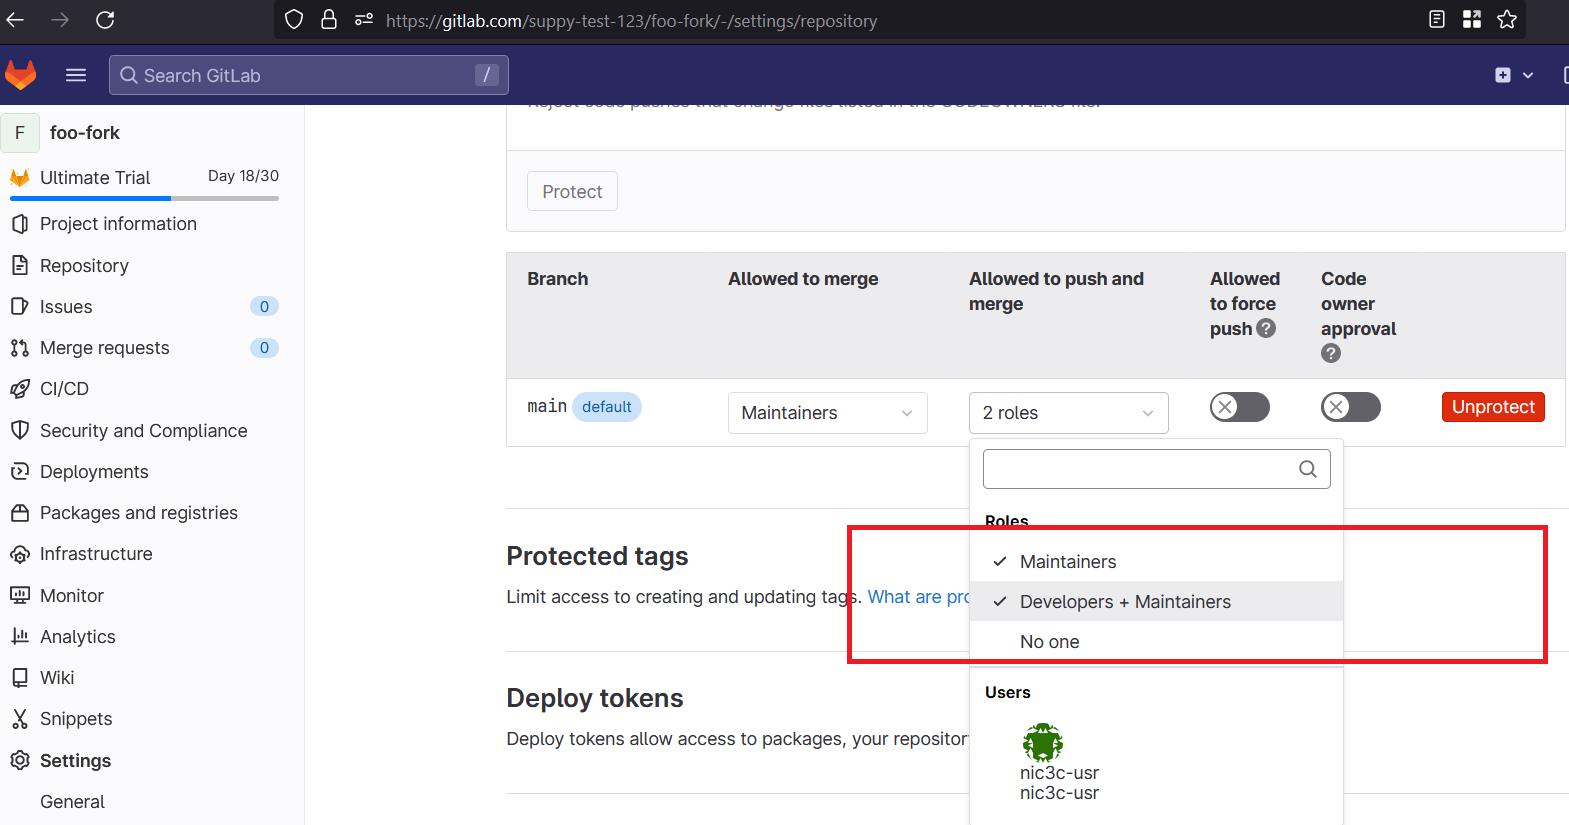The height and width of the screenshot is (825, 1569).
Task: Open the hamburger navigation menu
Action: (76, 75)
